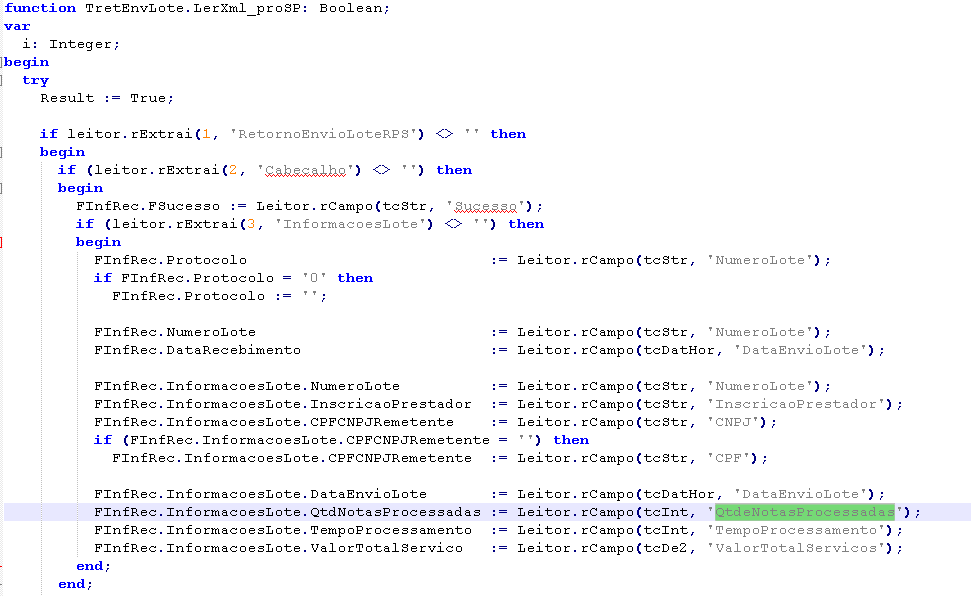
Task: Click the 'CNPJ' string literal
Action: 733,422
